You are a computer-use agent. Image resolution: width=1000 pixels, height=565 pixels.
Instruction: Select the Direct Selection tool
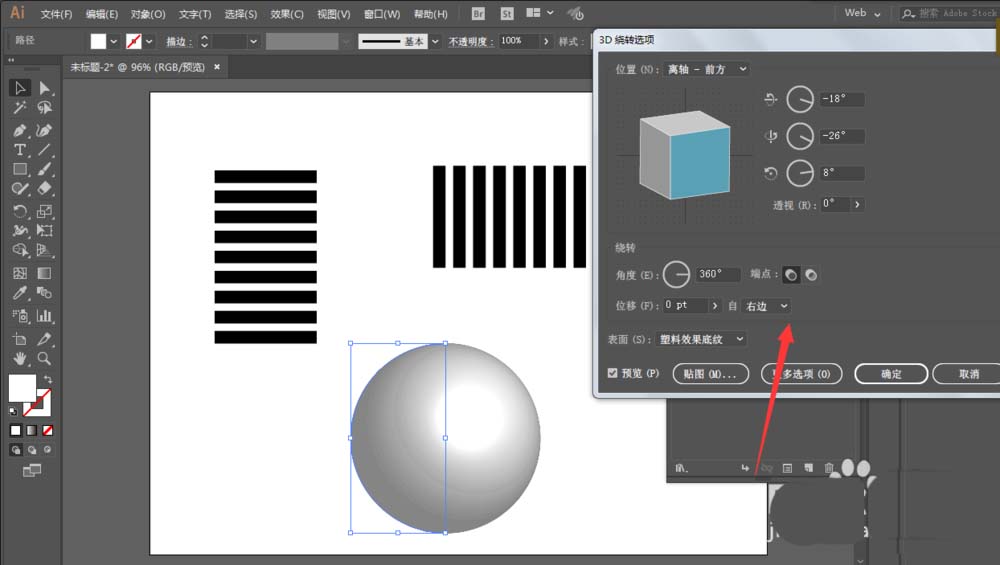[x=44, y=88]
